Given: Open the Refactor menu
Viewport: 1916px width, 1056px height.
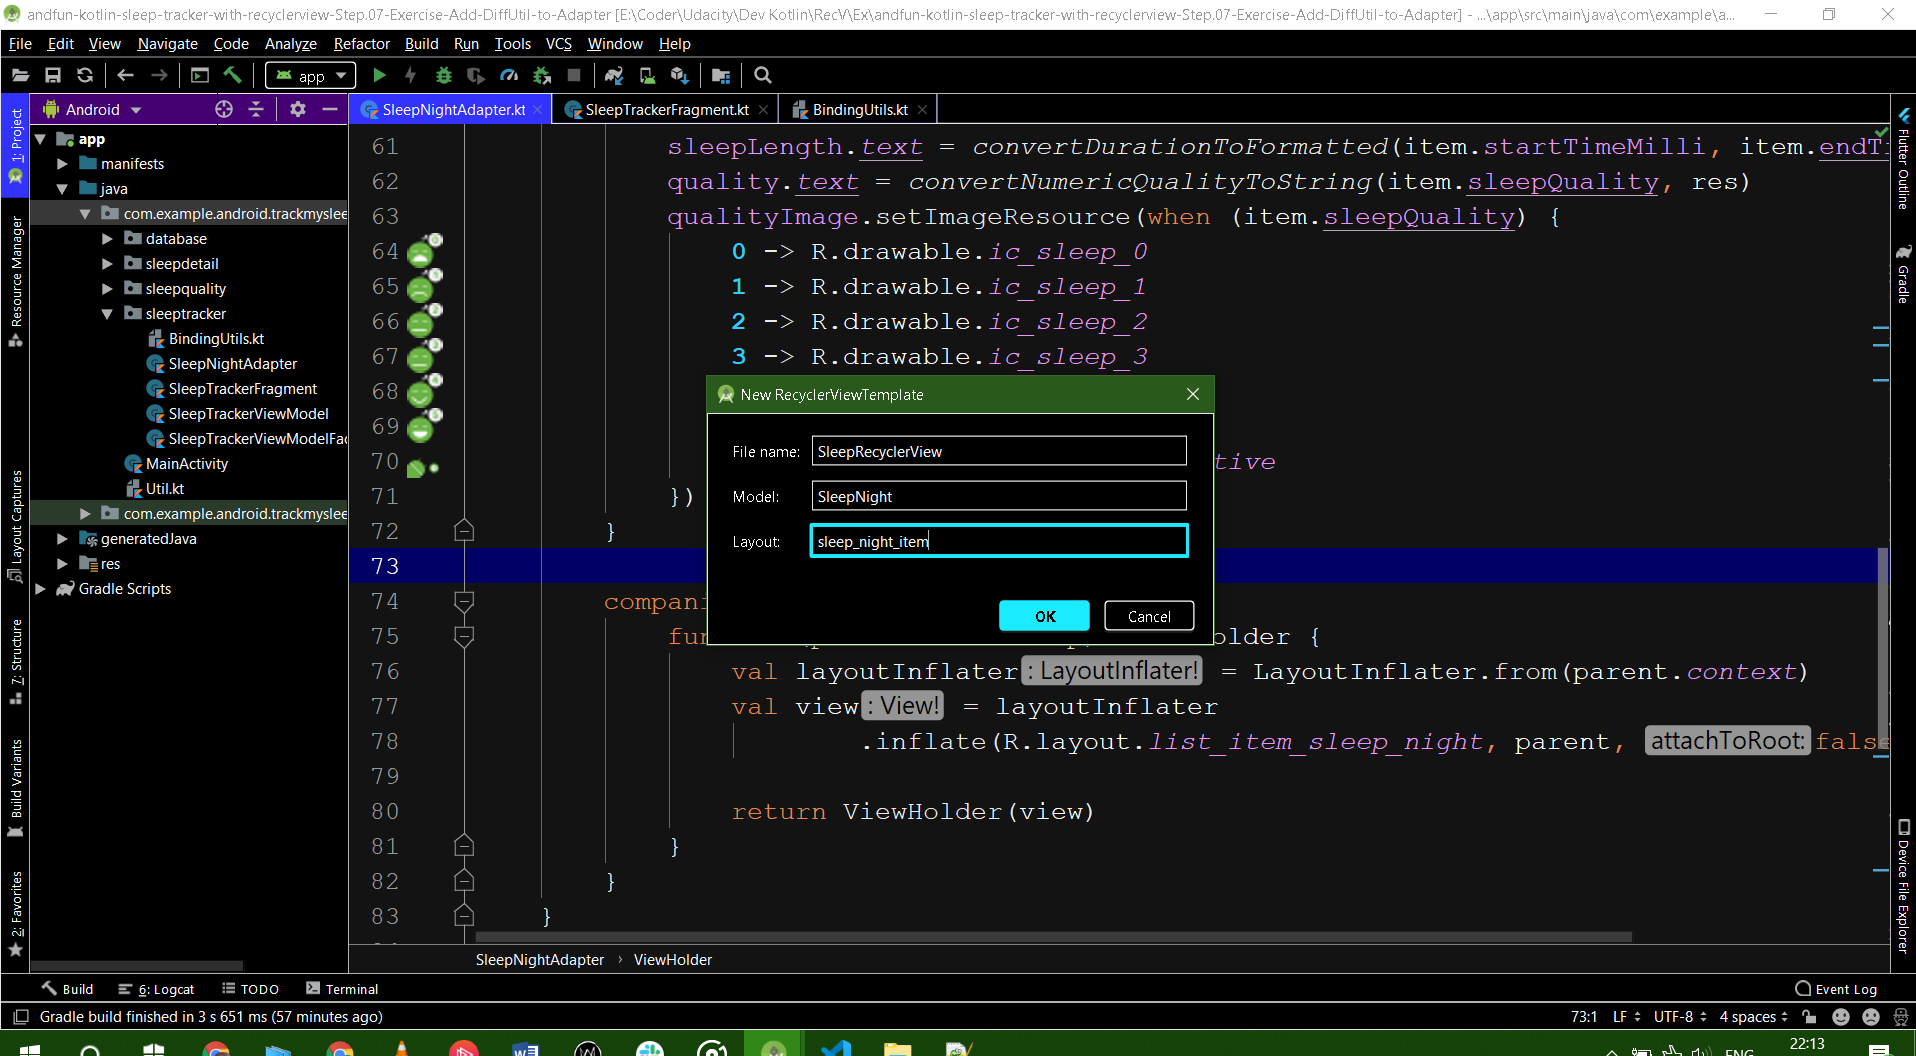Looking at the screenshot, I should tap(361, 44).
